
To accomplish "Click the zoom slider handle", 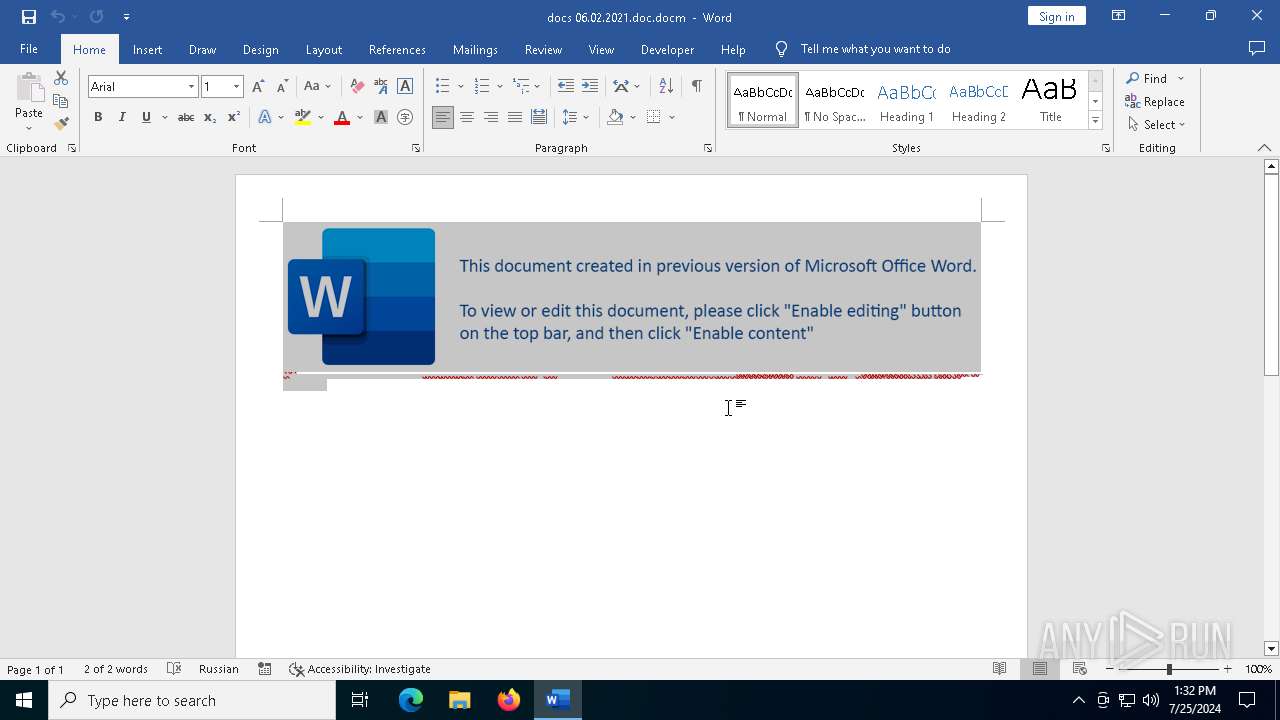I will pos(1169,669).
